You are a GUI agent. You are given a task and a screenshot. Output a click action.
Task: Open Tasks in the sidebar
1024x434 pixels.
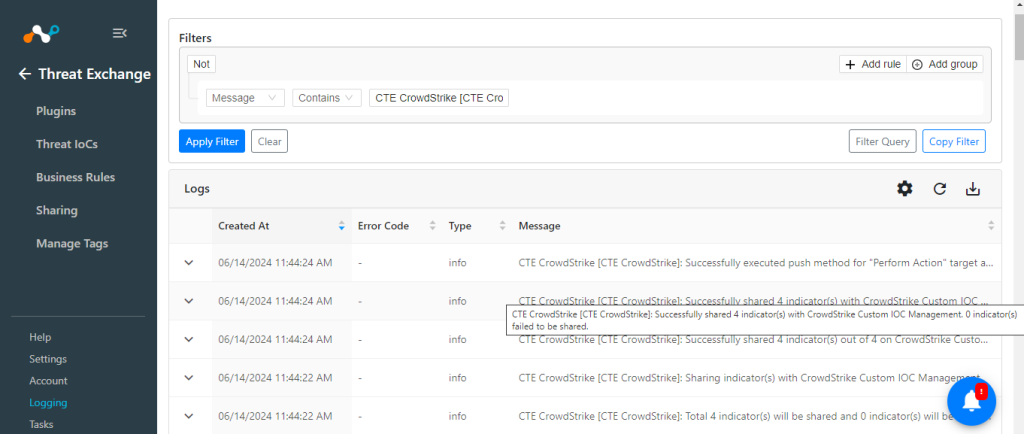coord(41,424)
